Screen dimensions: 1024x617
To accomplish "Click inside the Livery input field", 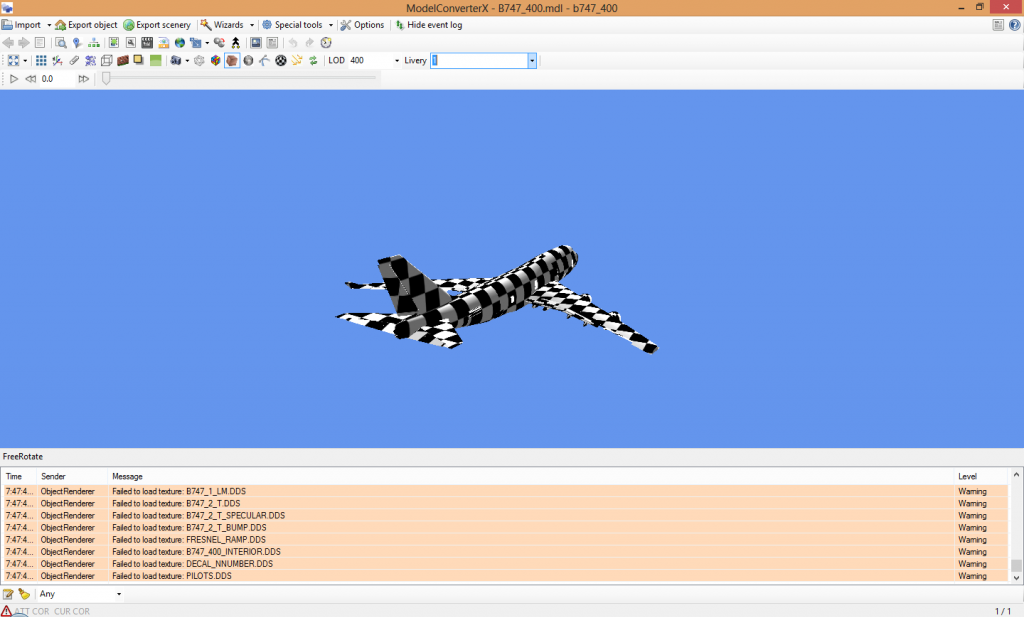I will tap(480, 60).
